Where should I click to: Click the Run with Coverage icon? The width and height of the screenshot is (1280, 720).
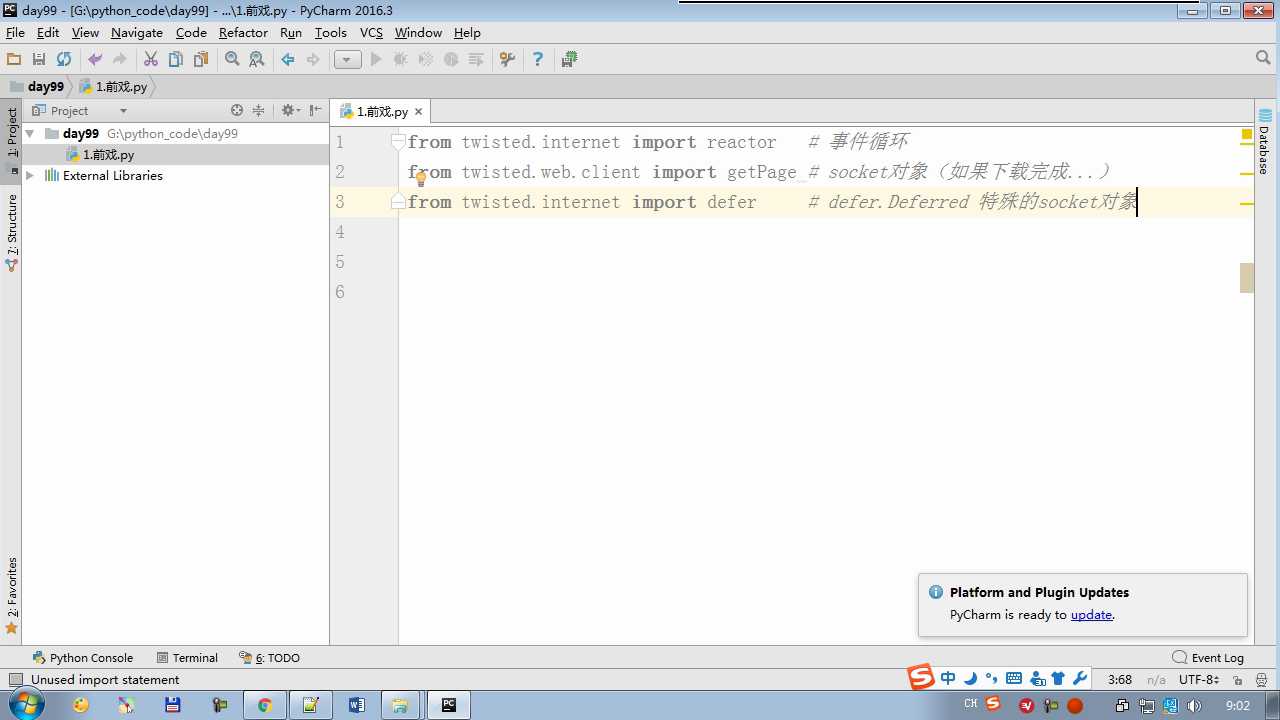coord(426,60)
